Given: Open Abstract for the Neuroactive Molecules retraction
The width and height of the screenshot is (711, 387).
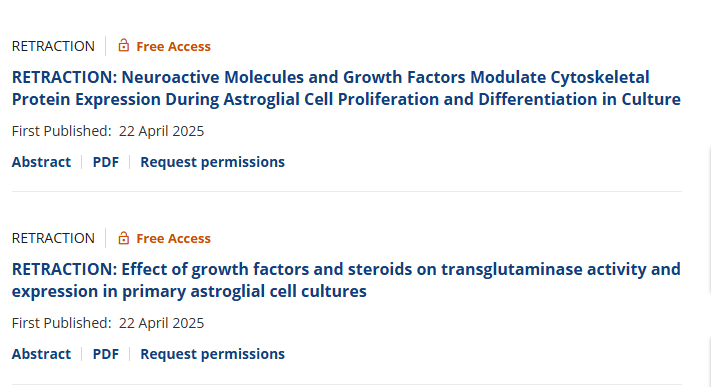Looking at the screenshot, I should click(x=41, y=162).
